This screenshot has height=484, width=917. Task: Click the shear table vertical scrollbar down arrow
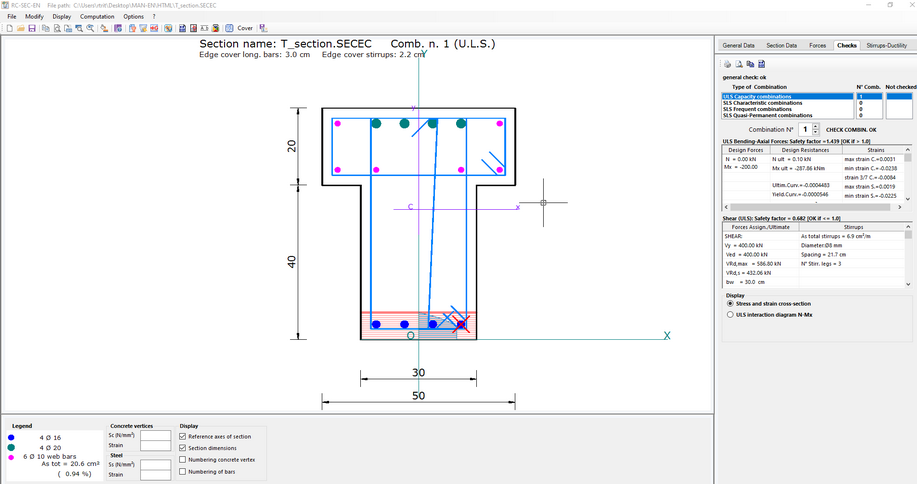[908, 284]
